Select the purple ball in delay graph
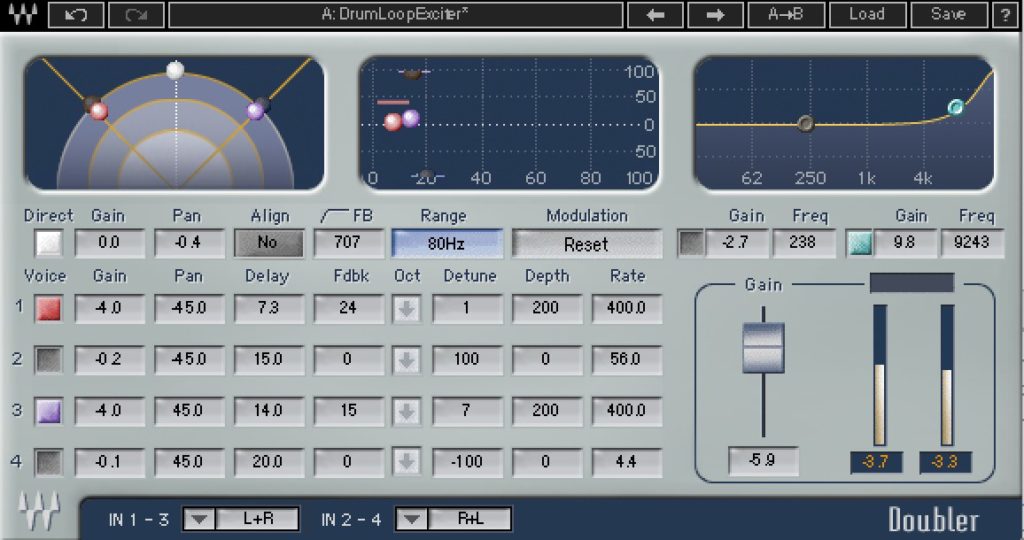 pos(411,118)
